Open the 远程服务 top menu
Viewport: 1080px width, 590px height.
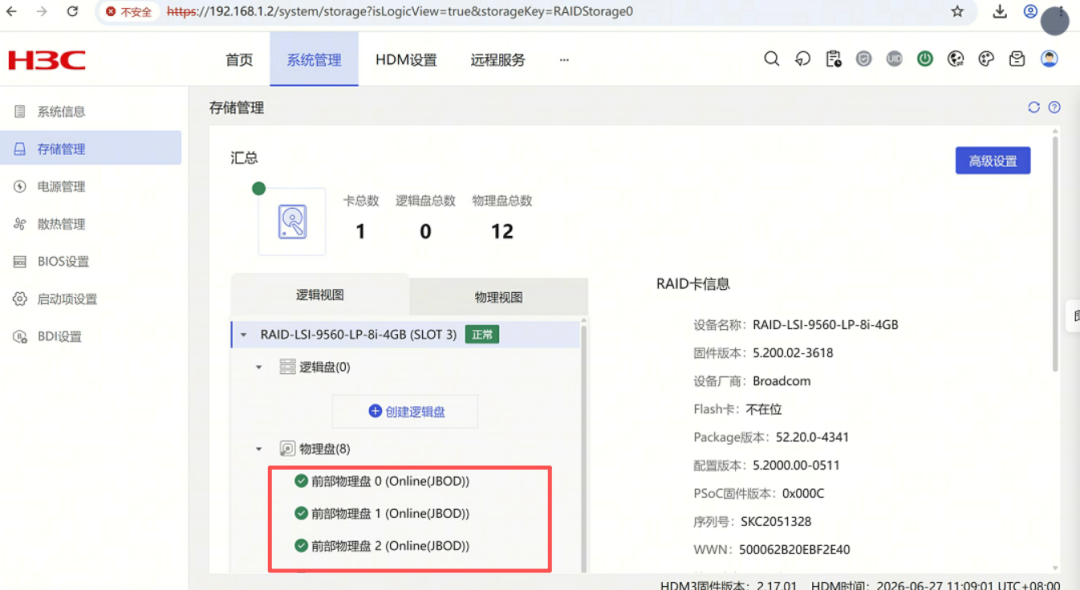tap(498, 60)
